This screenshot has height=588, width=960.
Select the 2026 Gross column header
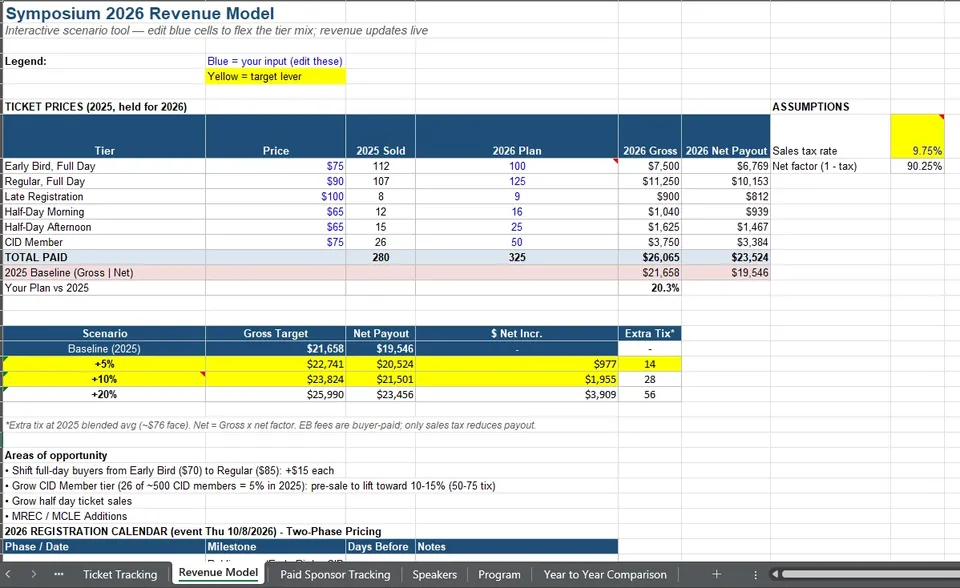point(650,136)
